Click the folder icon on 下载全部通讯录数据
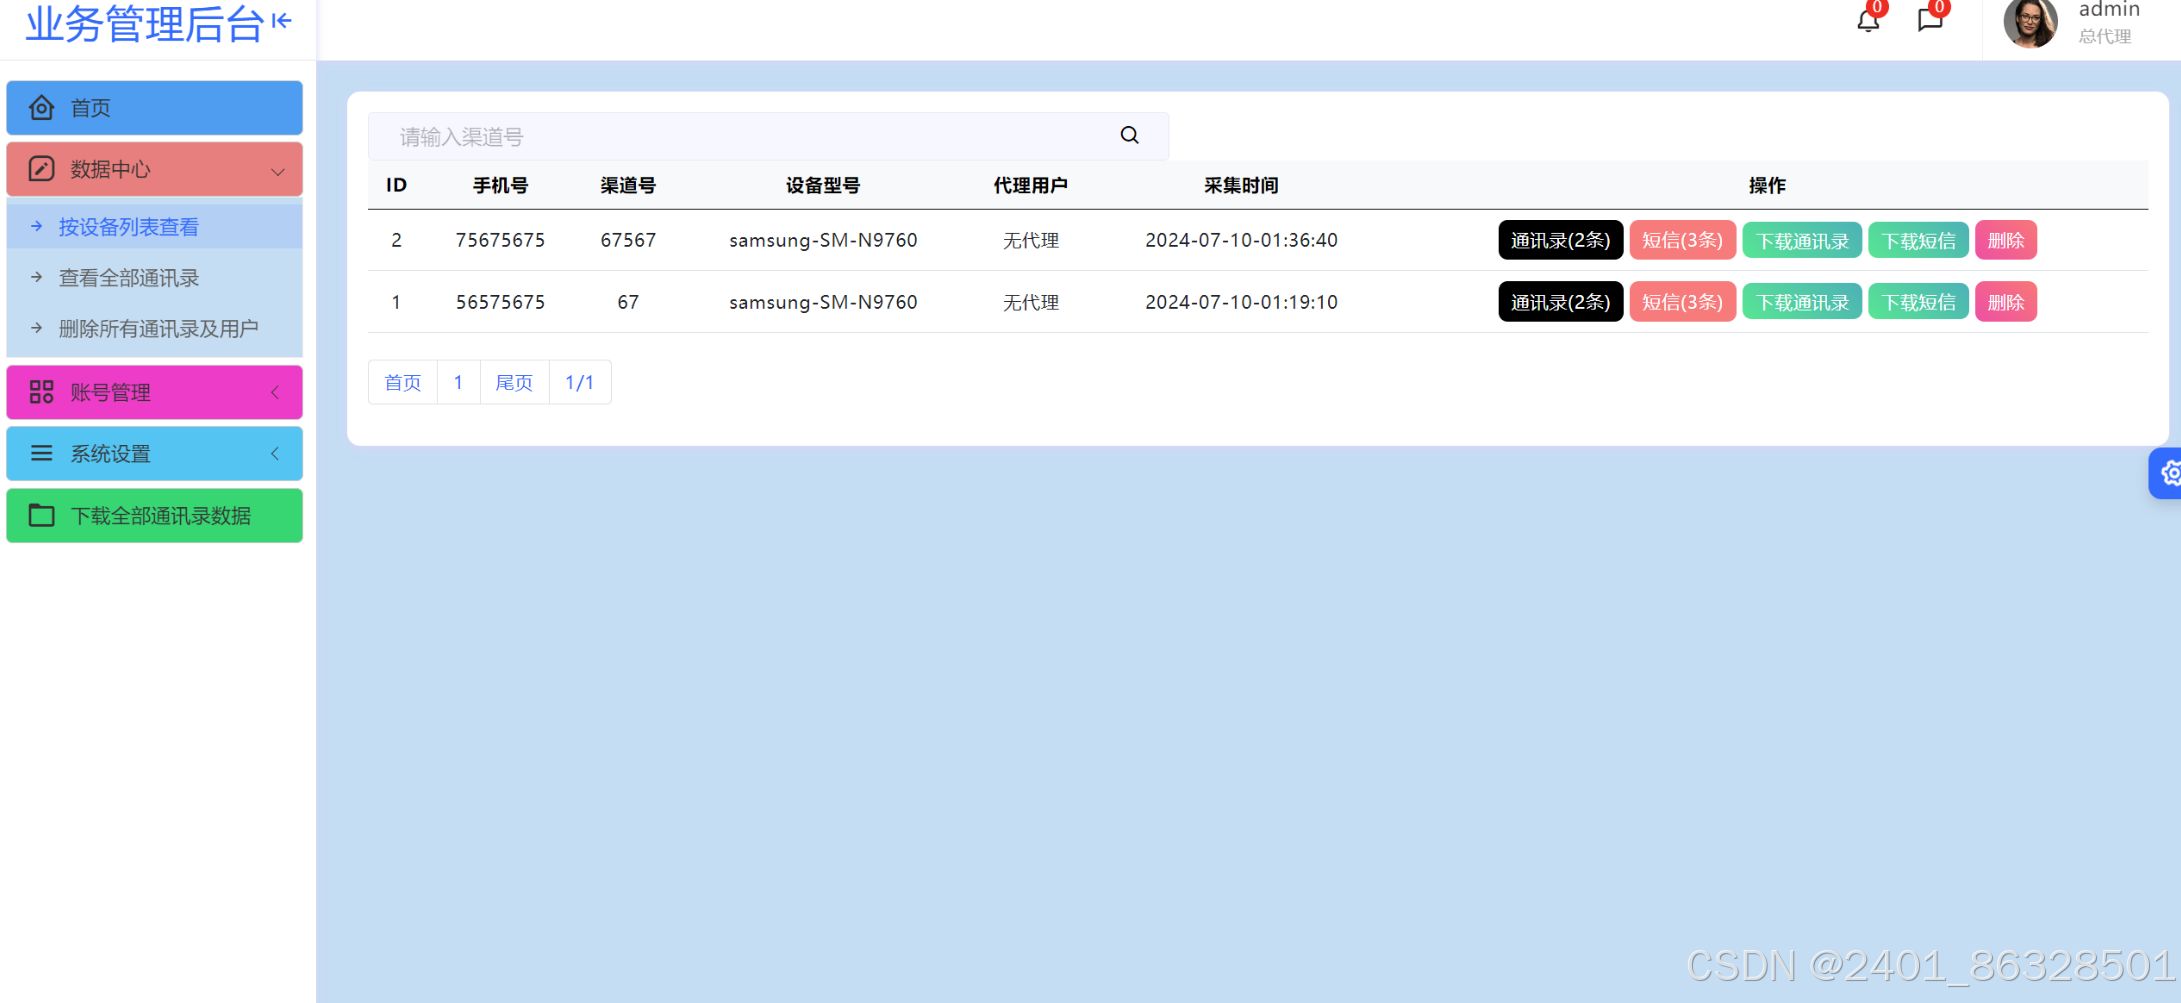2181x1003 pixels. (41, 515)
